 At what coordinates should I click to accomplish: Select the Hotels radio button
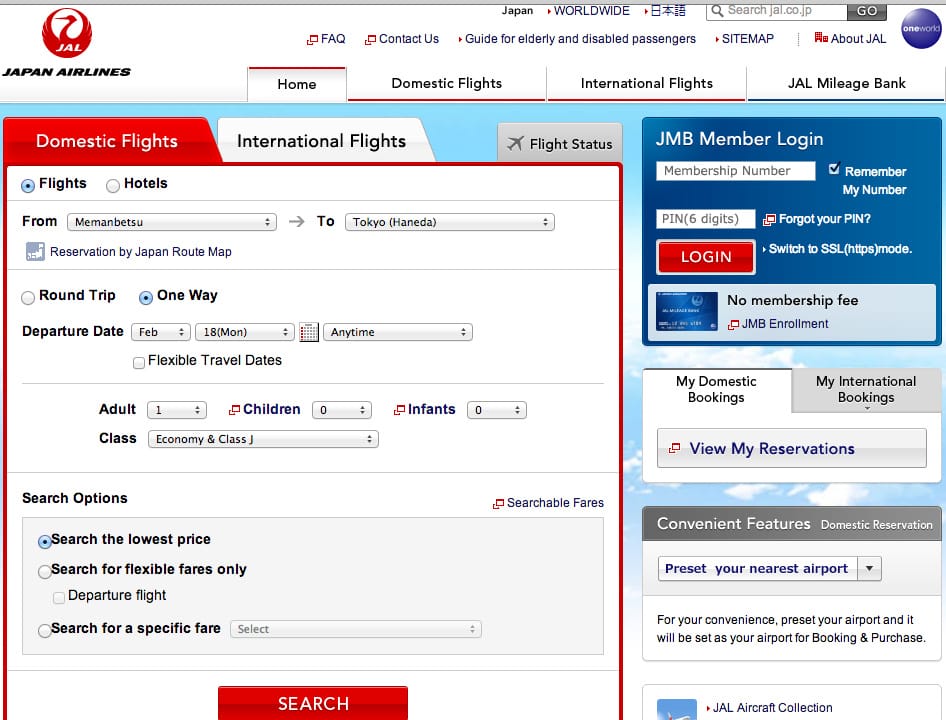(113, 185)
